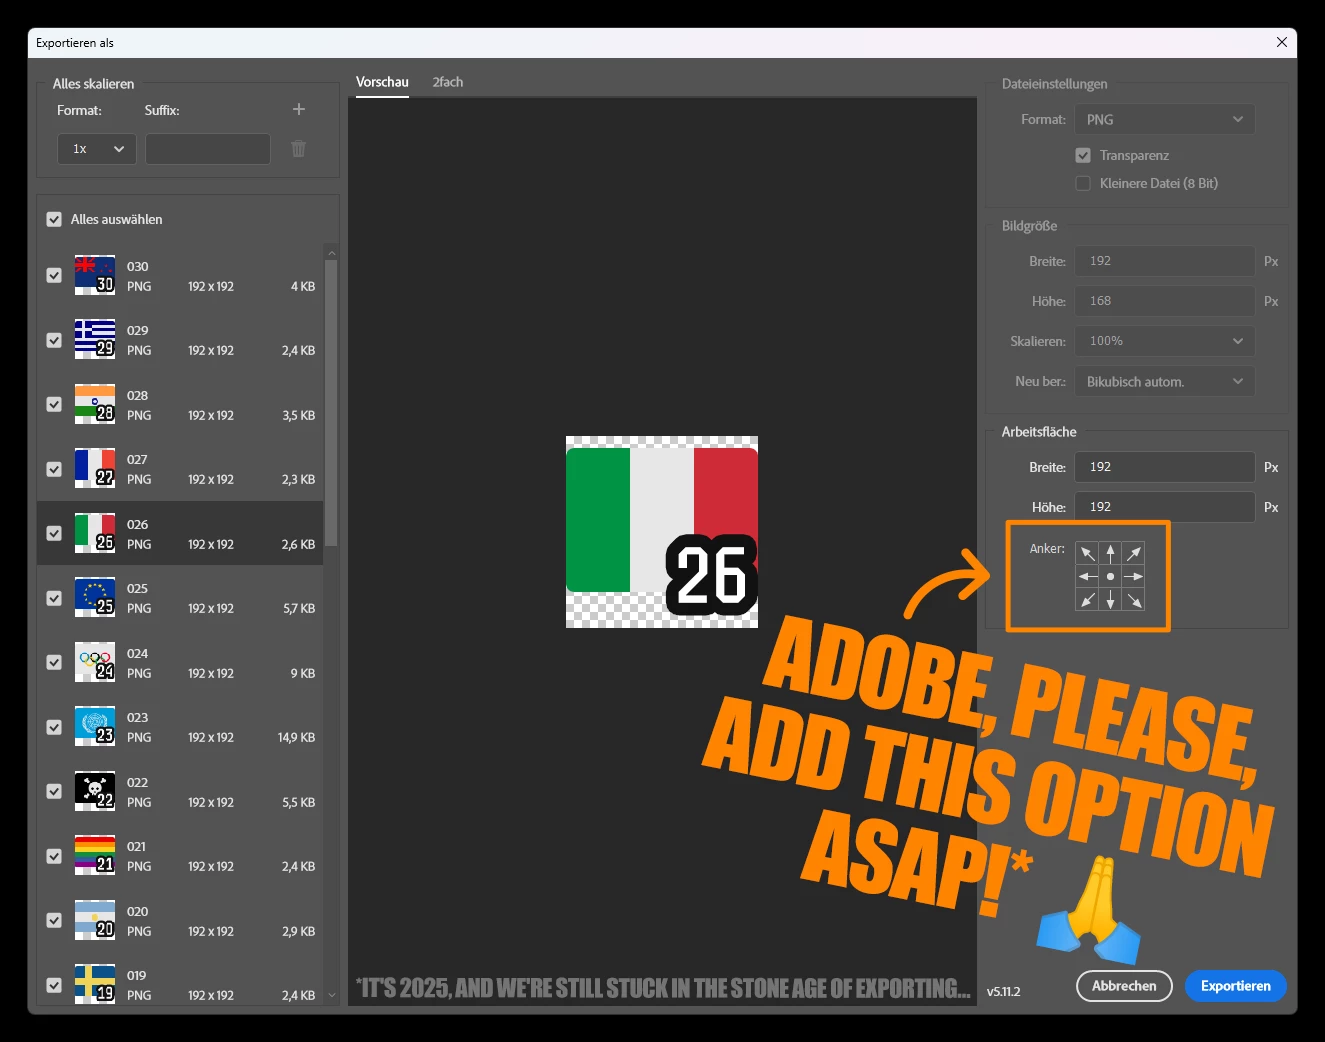Set anchor to top-right arrow
Image resolution: width=1325 pixels, height=1042 pixels.
coord(1133,553)
